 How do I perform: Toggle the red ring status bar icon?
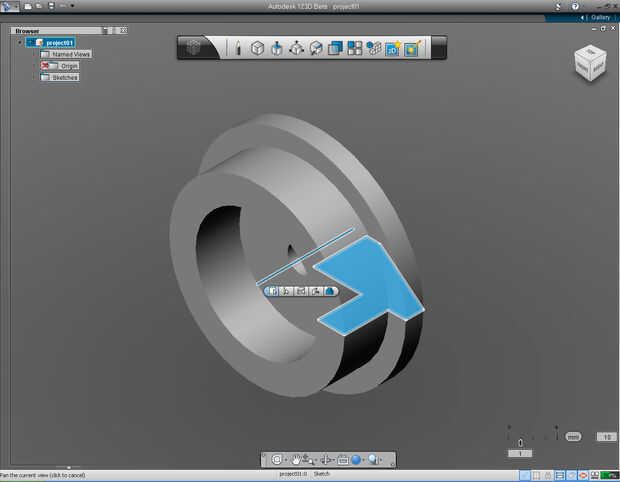click(583, 475)
